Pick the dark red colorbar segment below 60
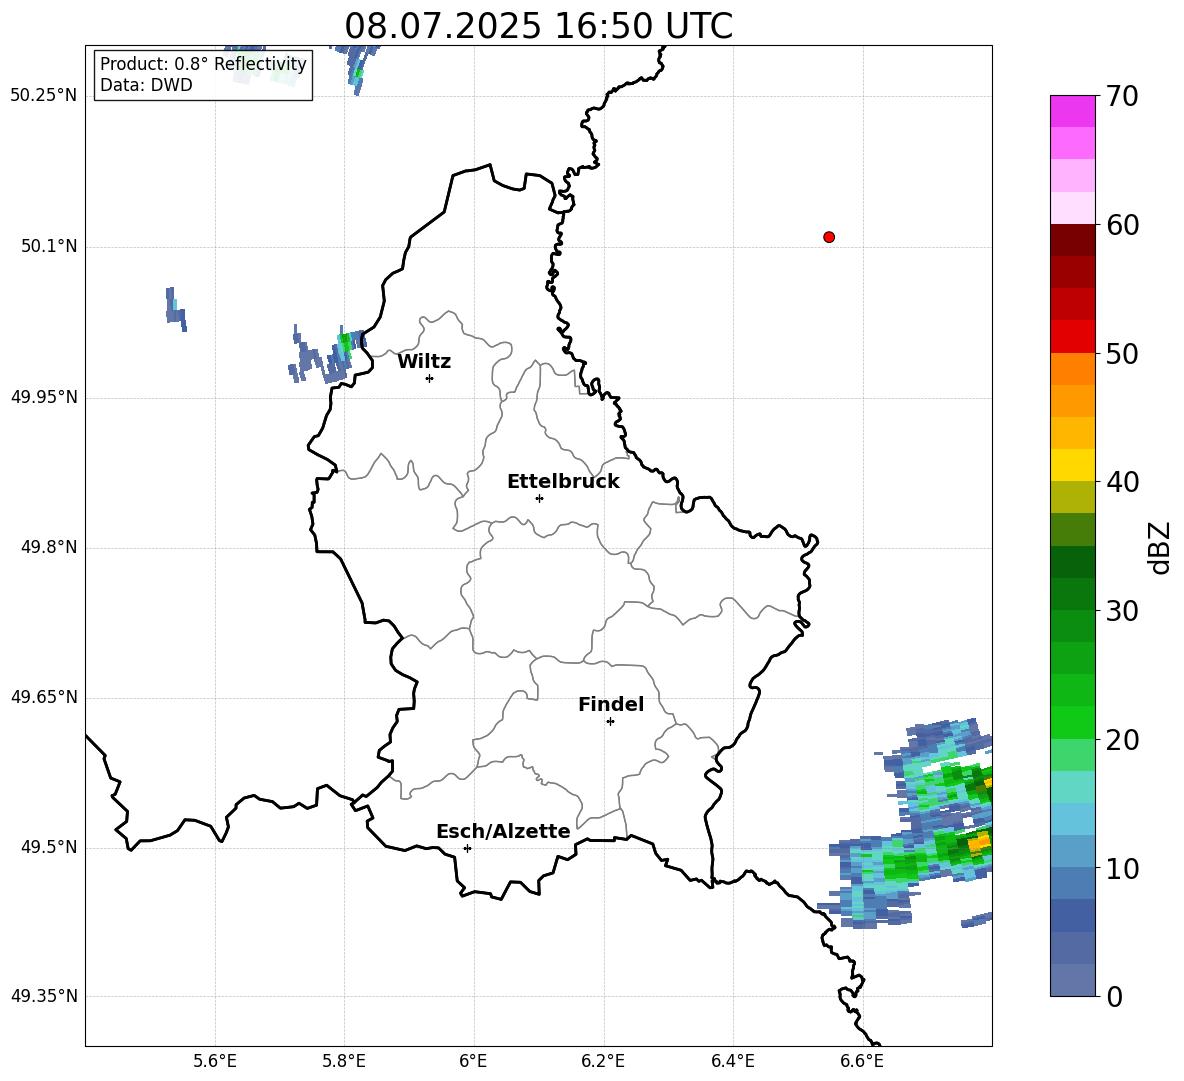Viewport: 1184px width, 1081px height. coord(1073,240)
